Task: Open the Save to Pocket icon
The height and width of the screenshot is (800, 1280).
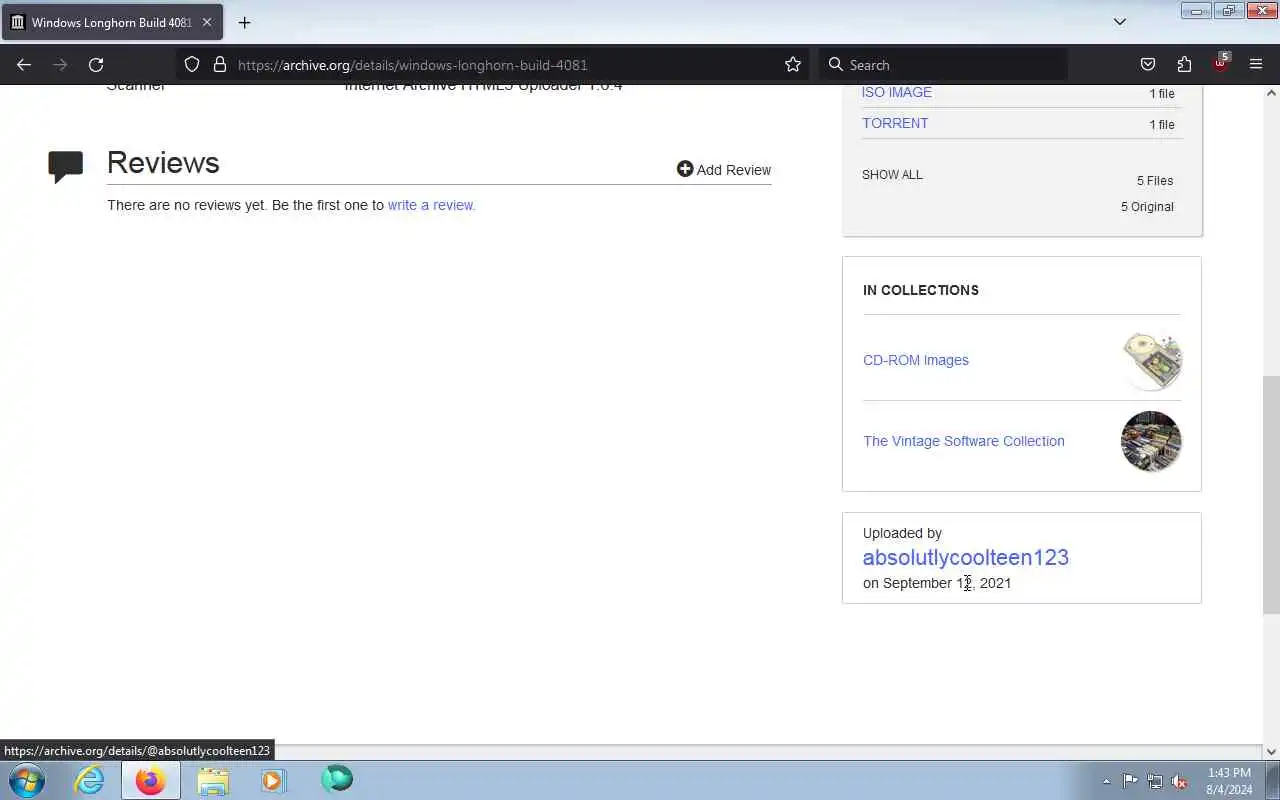Action: tap(1148, 64)
